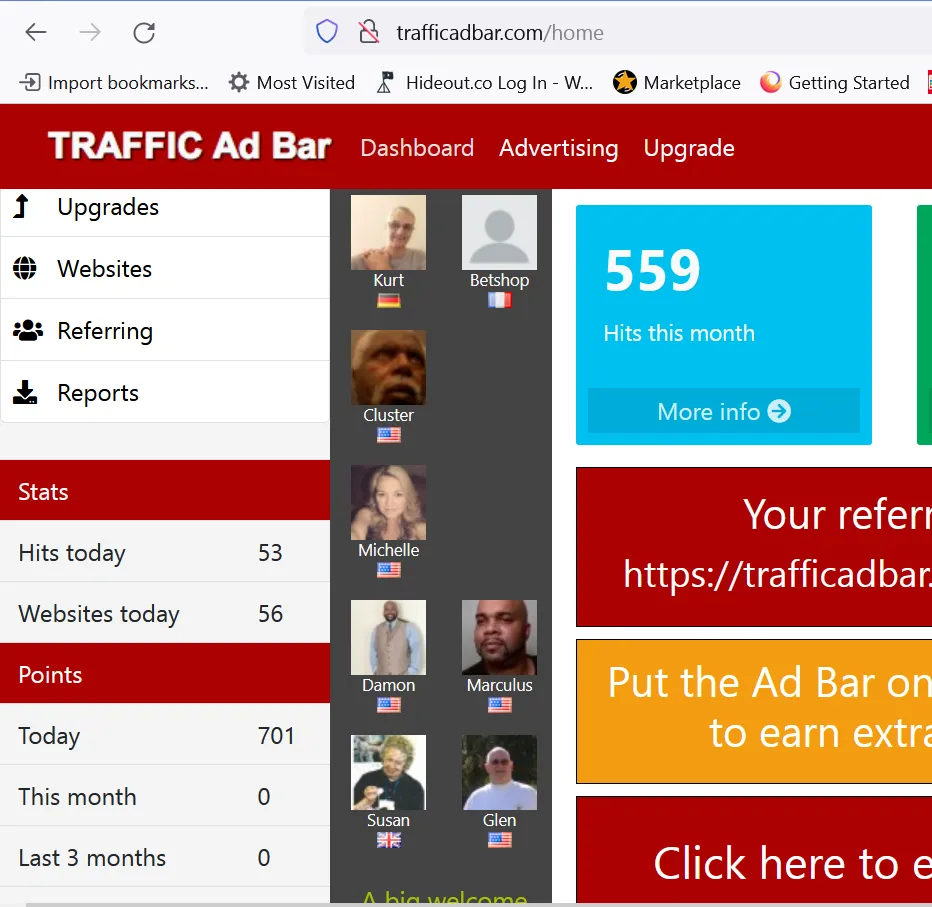This screenshot has width=932, height=907.
Task: Open Michelle's profile photo
Action: [x=388, y=502]
